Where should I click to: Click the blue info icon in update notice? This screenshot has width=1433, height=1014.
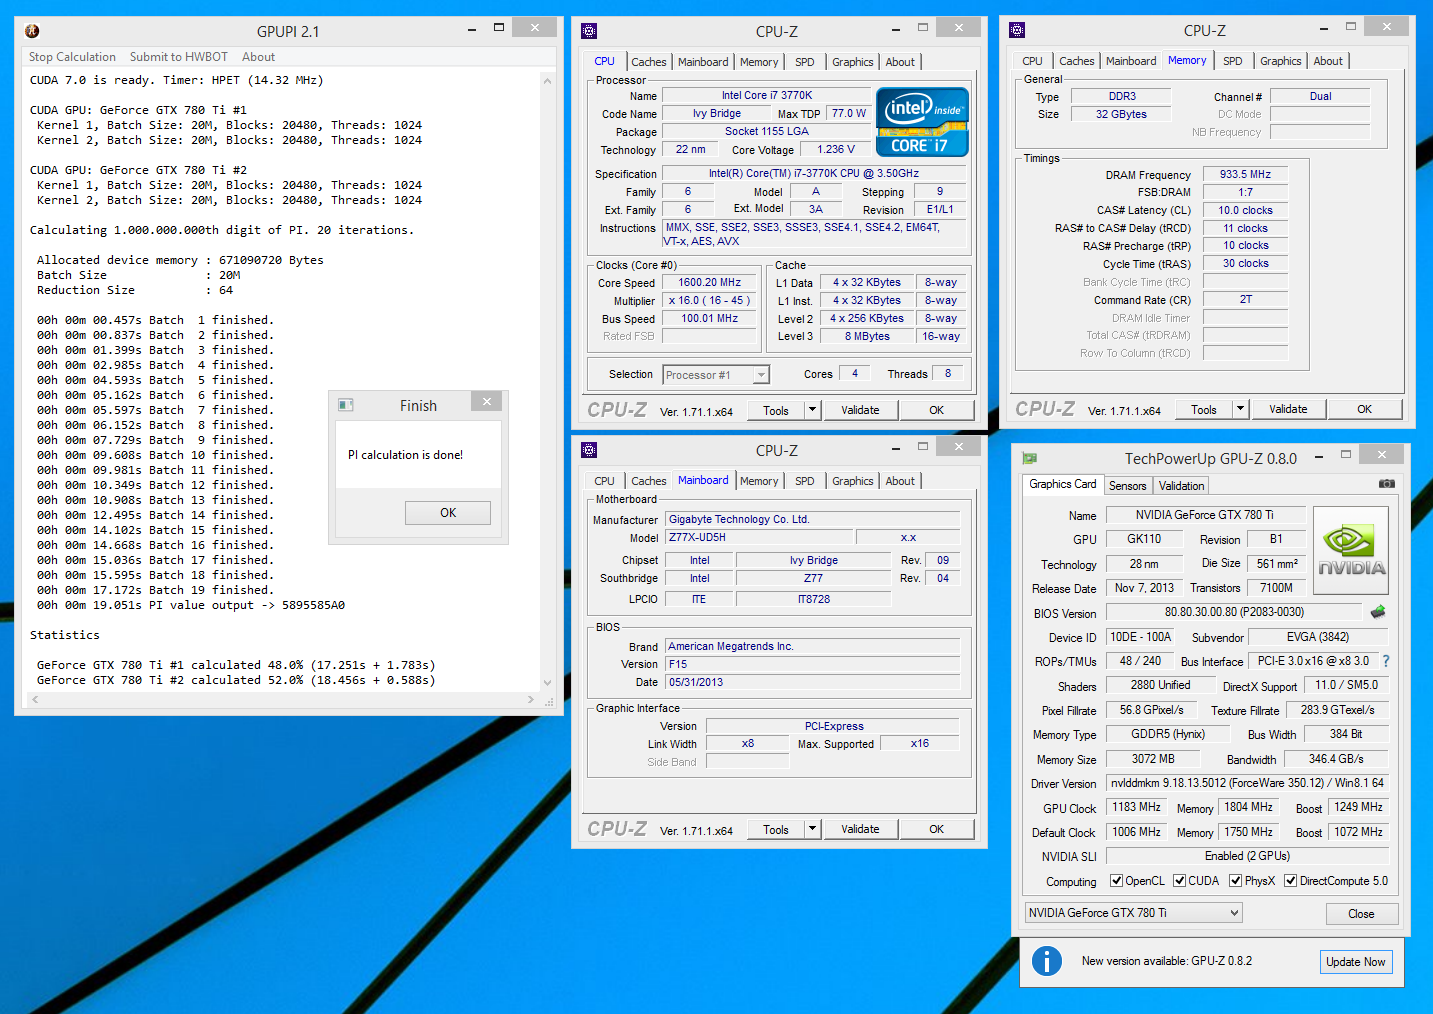click(1047, 961)
